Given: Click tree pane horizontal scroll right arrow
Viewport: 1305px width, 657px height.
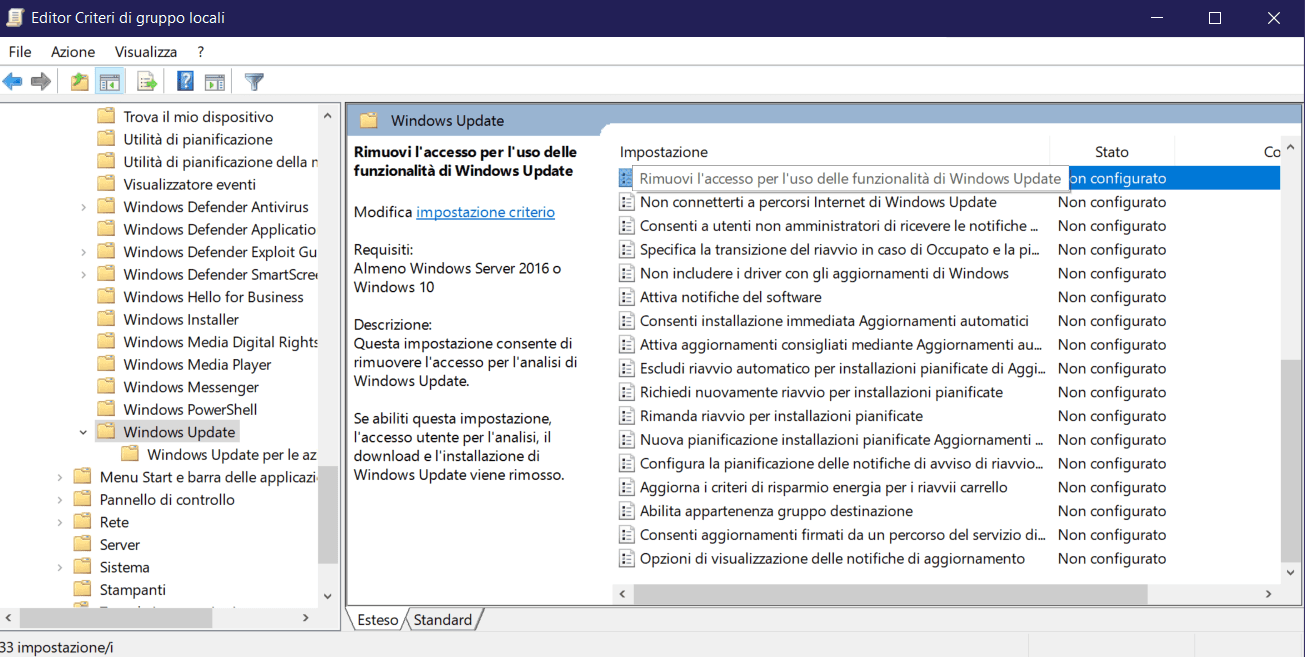Looking at the screenshot, I should 306,618.
